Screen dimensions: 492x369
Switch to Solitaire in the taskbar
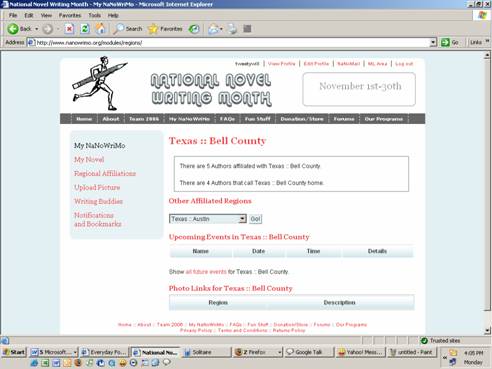(206, 352)
